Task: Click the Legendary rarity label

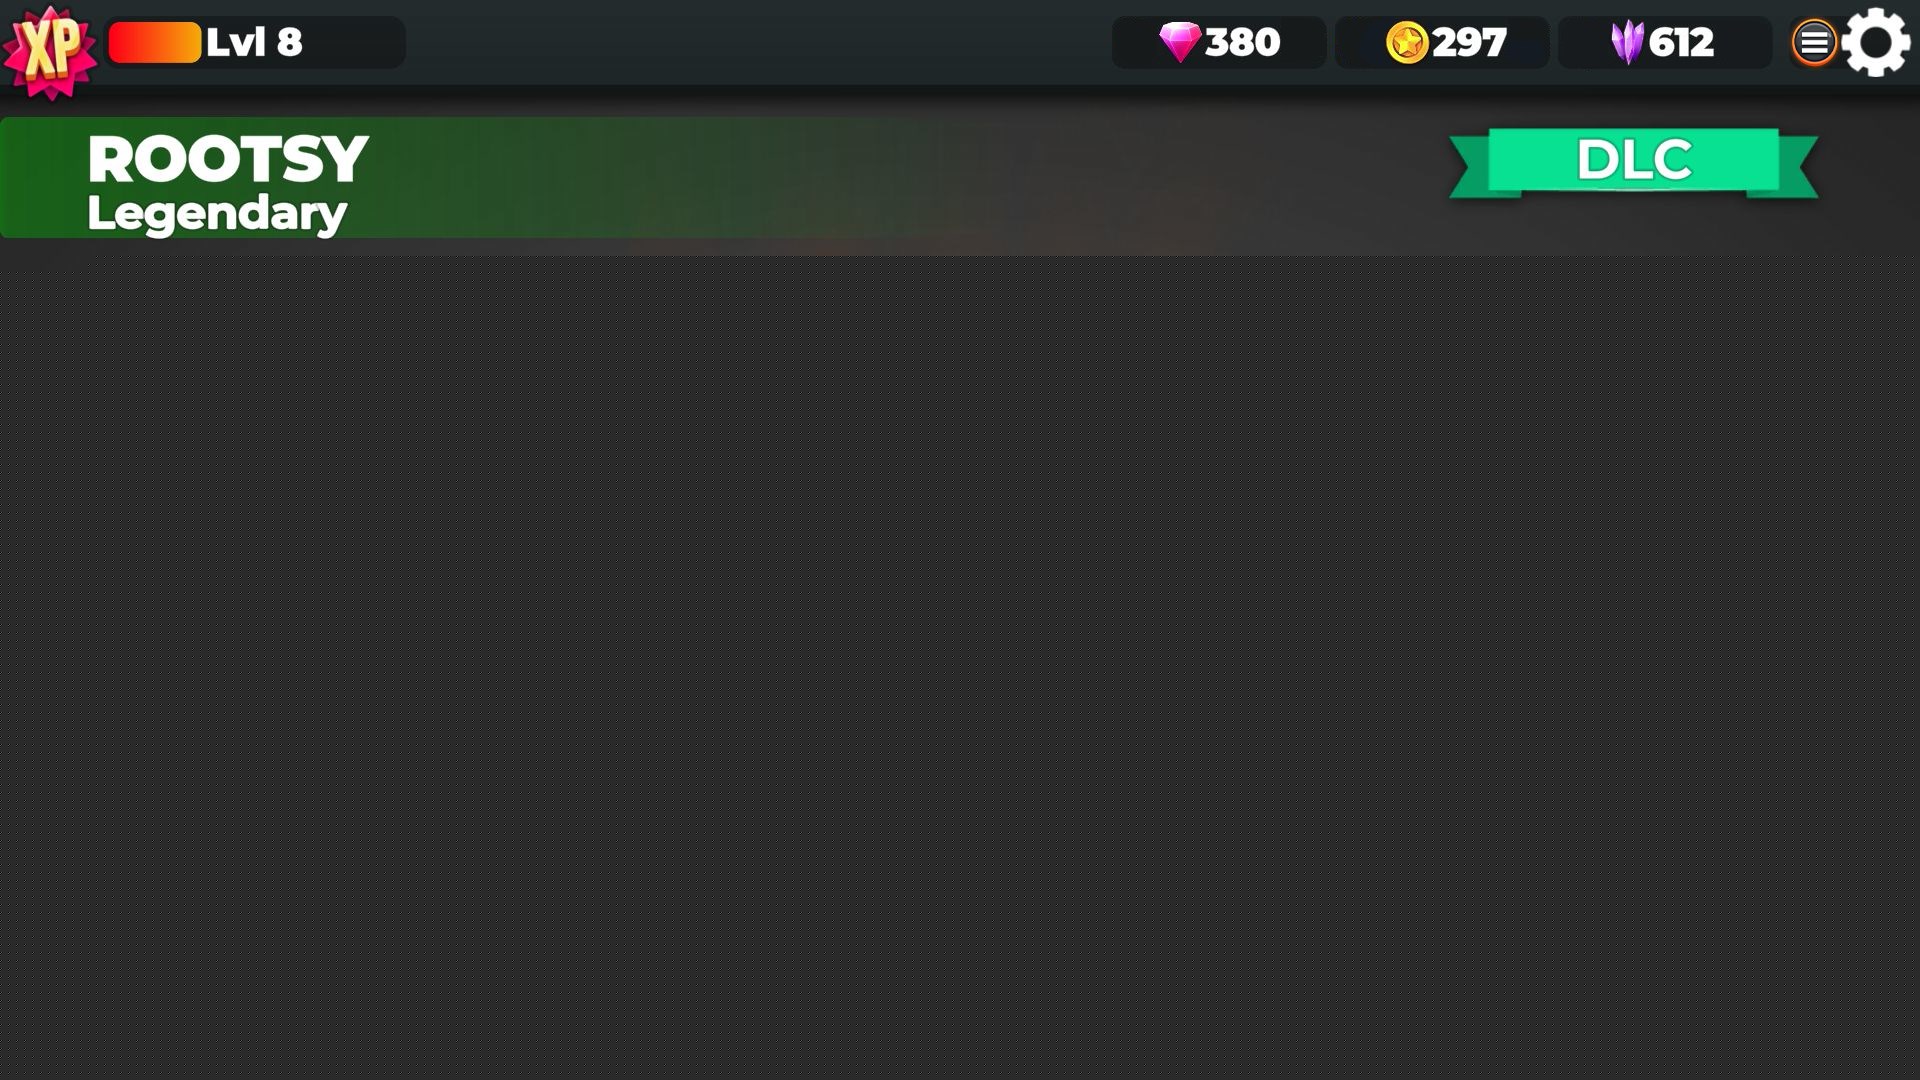Action: coord(217,213)
